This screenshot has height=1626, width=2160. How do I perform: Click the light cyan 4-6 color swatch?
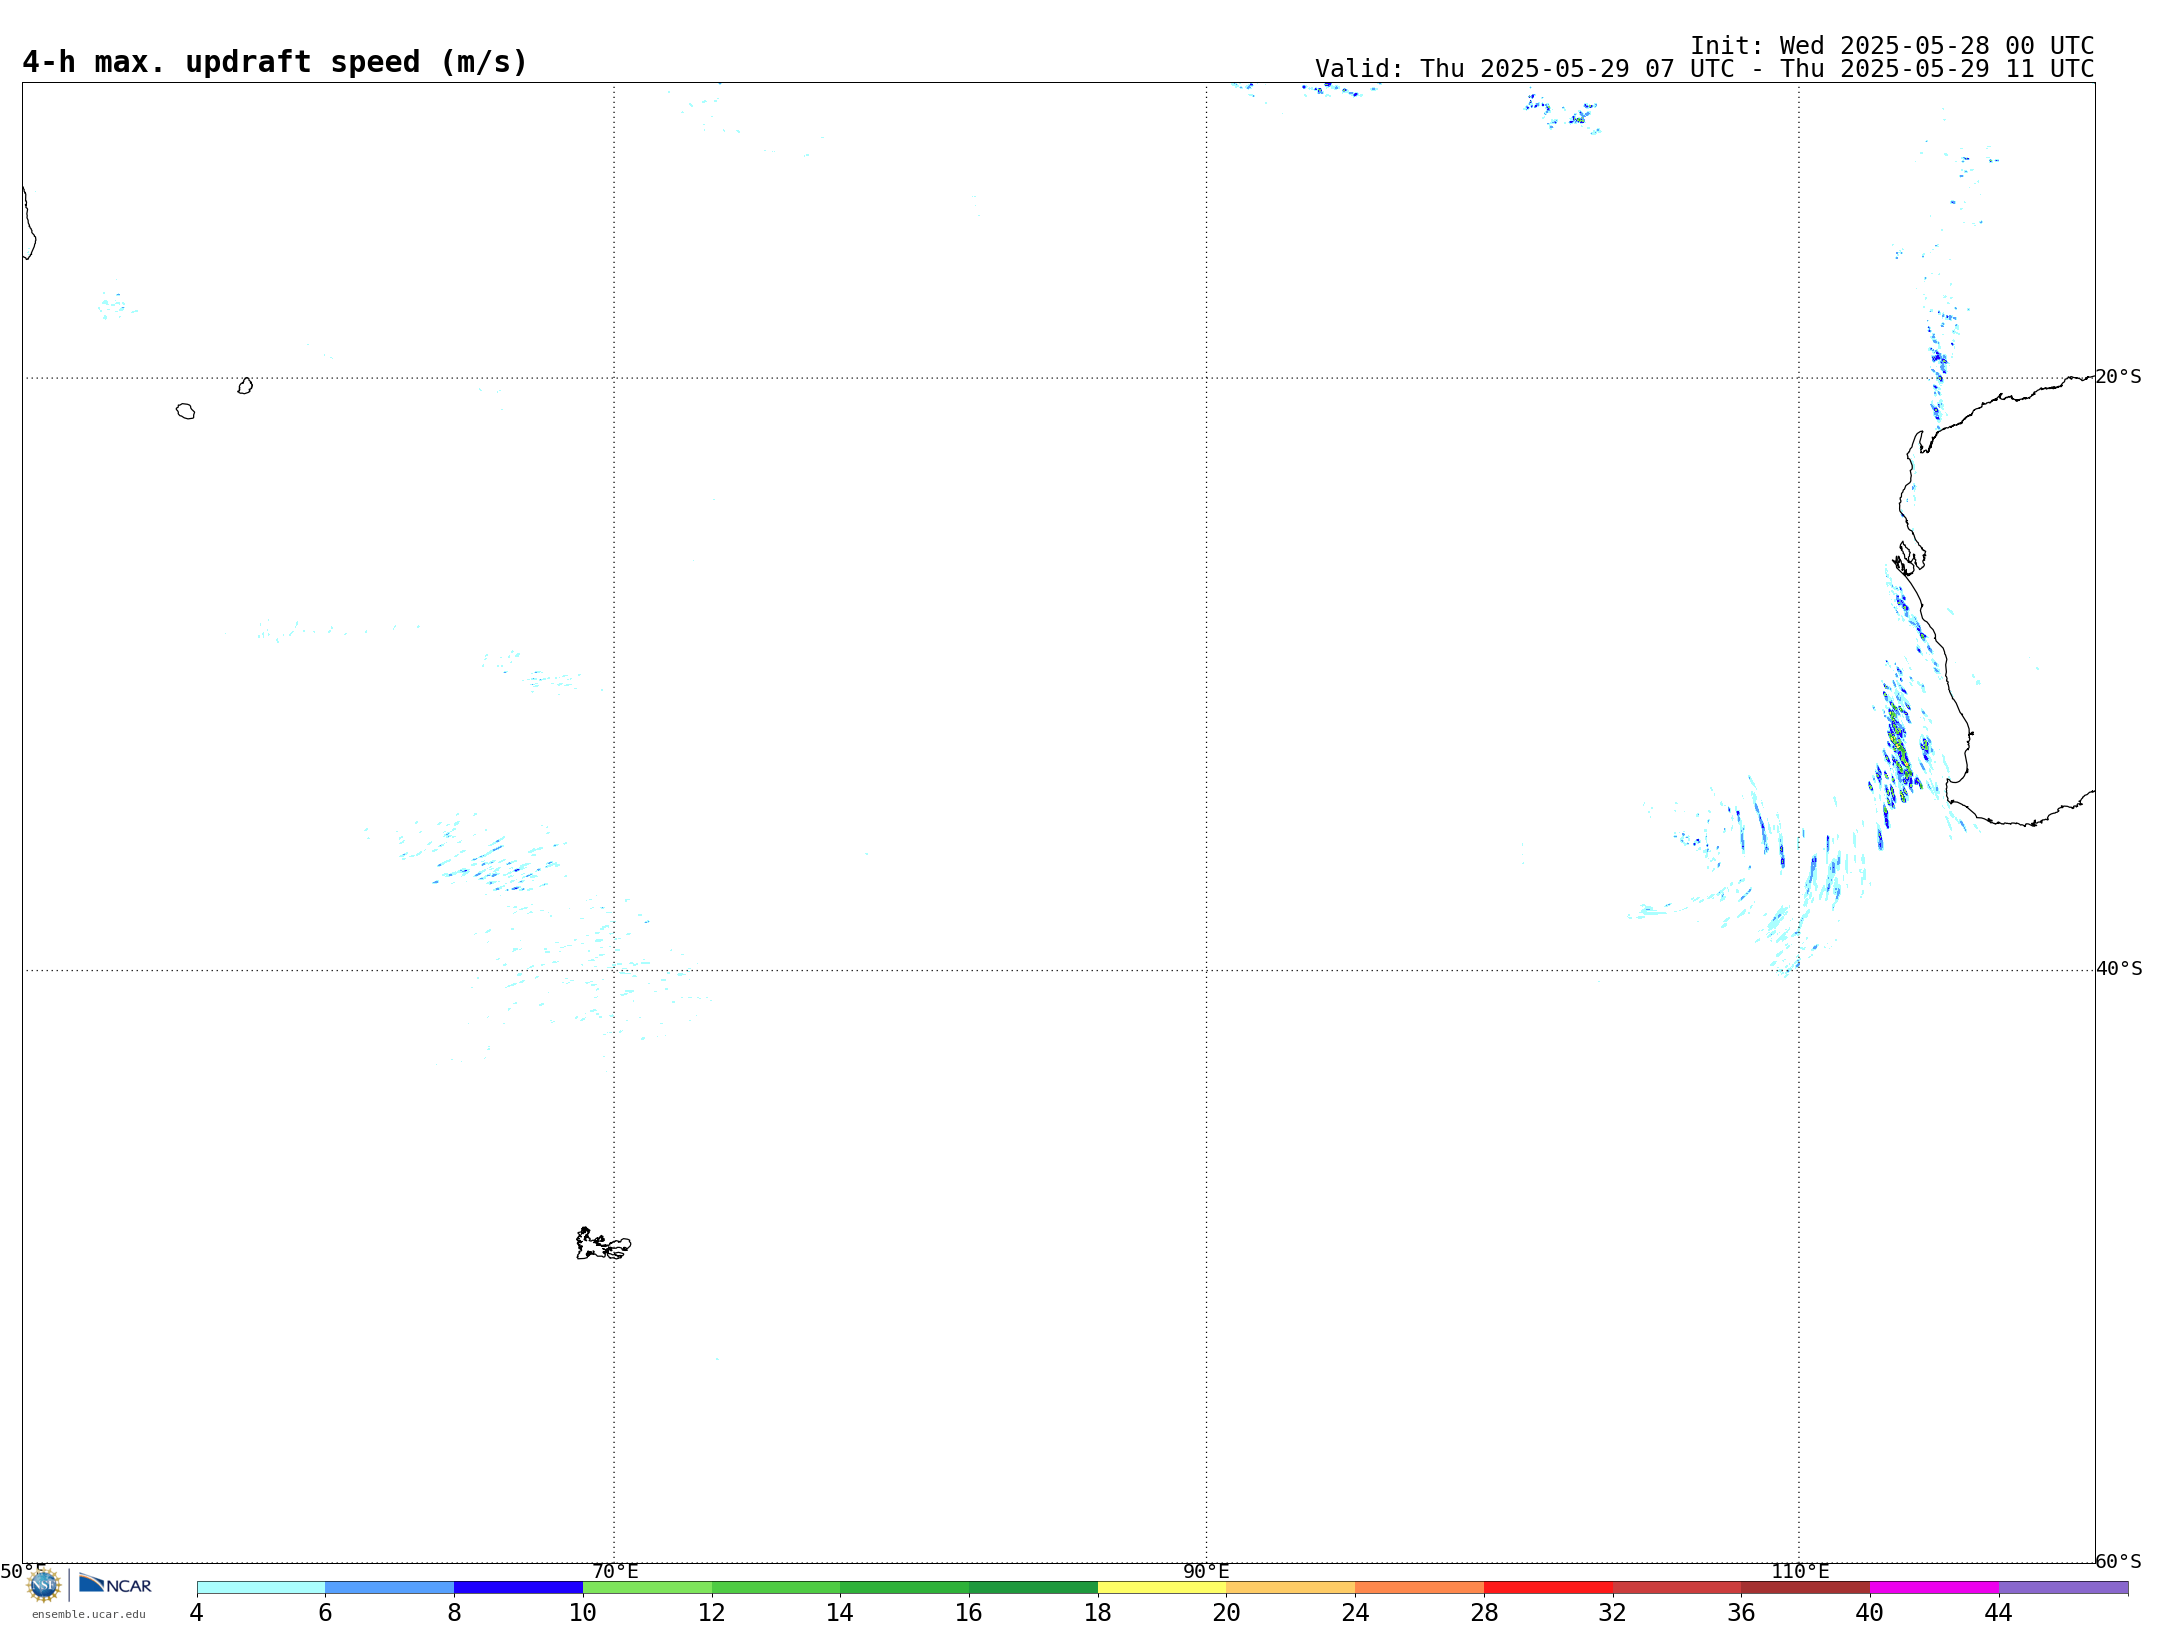[261, 1587]
